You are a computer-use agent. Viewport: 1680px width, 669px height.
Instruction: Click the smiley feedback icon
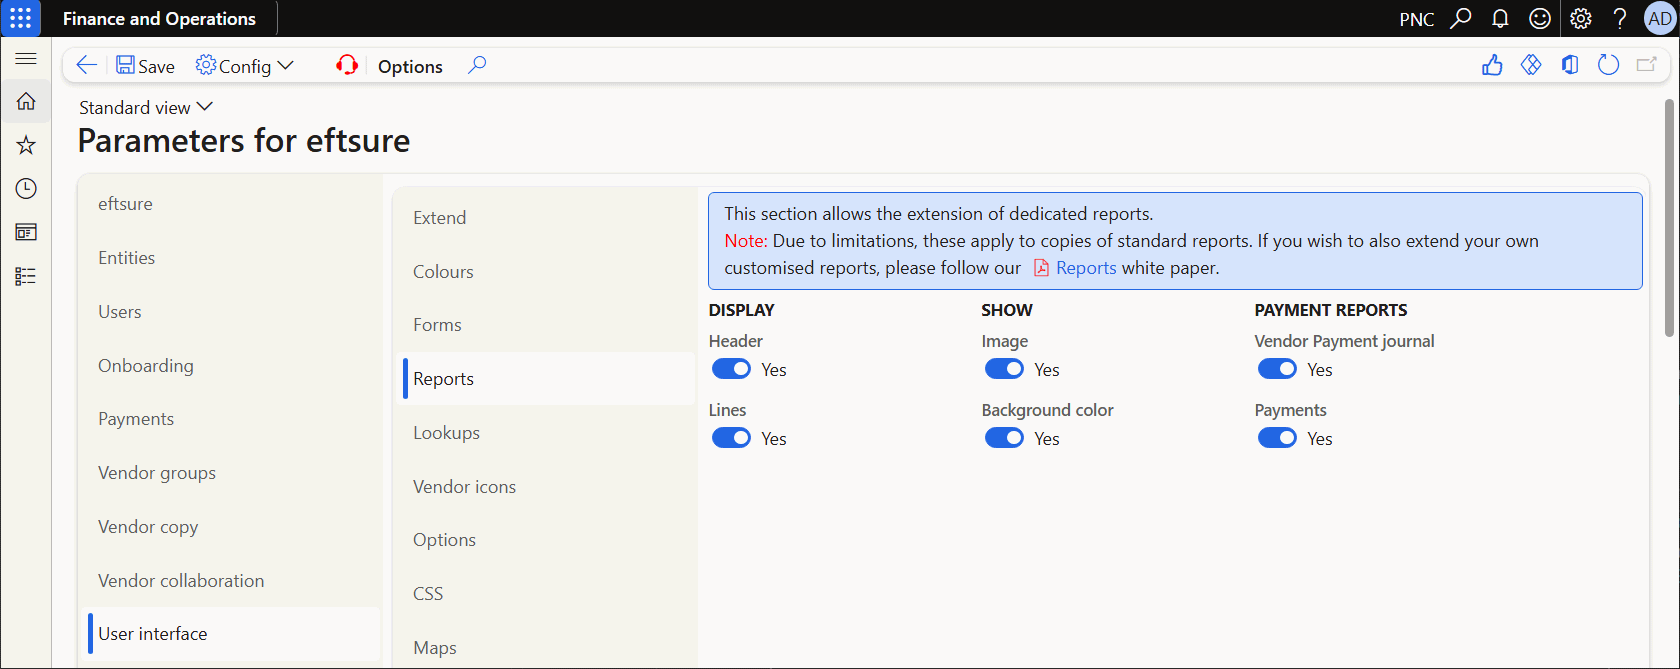coord(1540,18)
